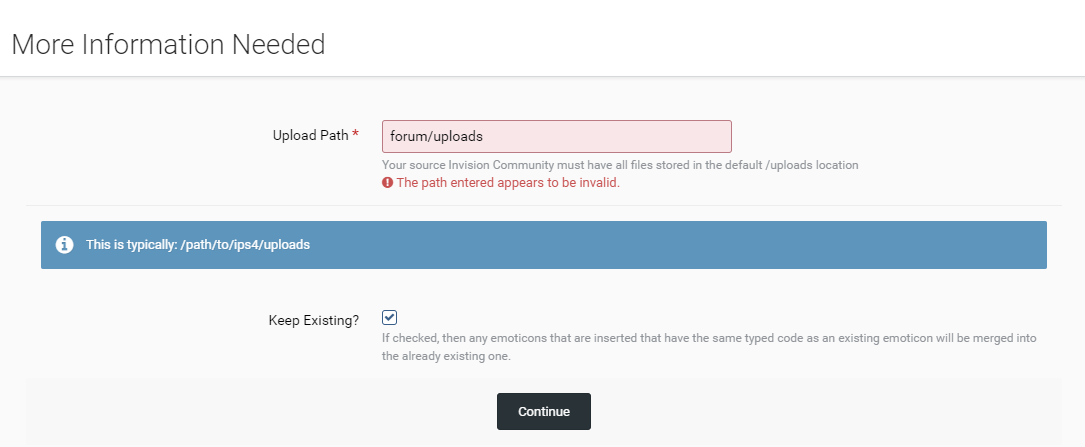Select the invalid path error message
The width and height of the screenshot is (1085, 447).
[x=508, y=183]
